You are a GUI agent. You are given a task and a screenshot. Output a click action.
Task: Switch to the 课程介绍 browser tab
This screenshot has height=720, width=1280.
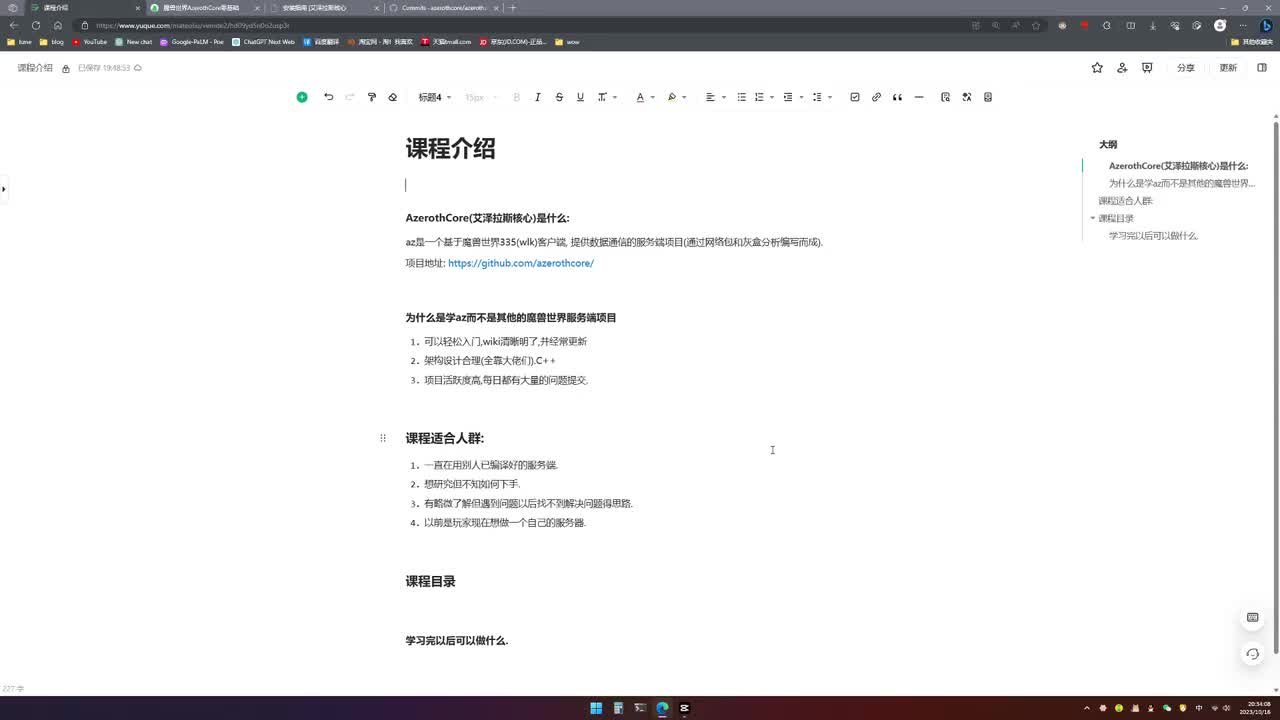pyautogui.click(x=82, y=8)
